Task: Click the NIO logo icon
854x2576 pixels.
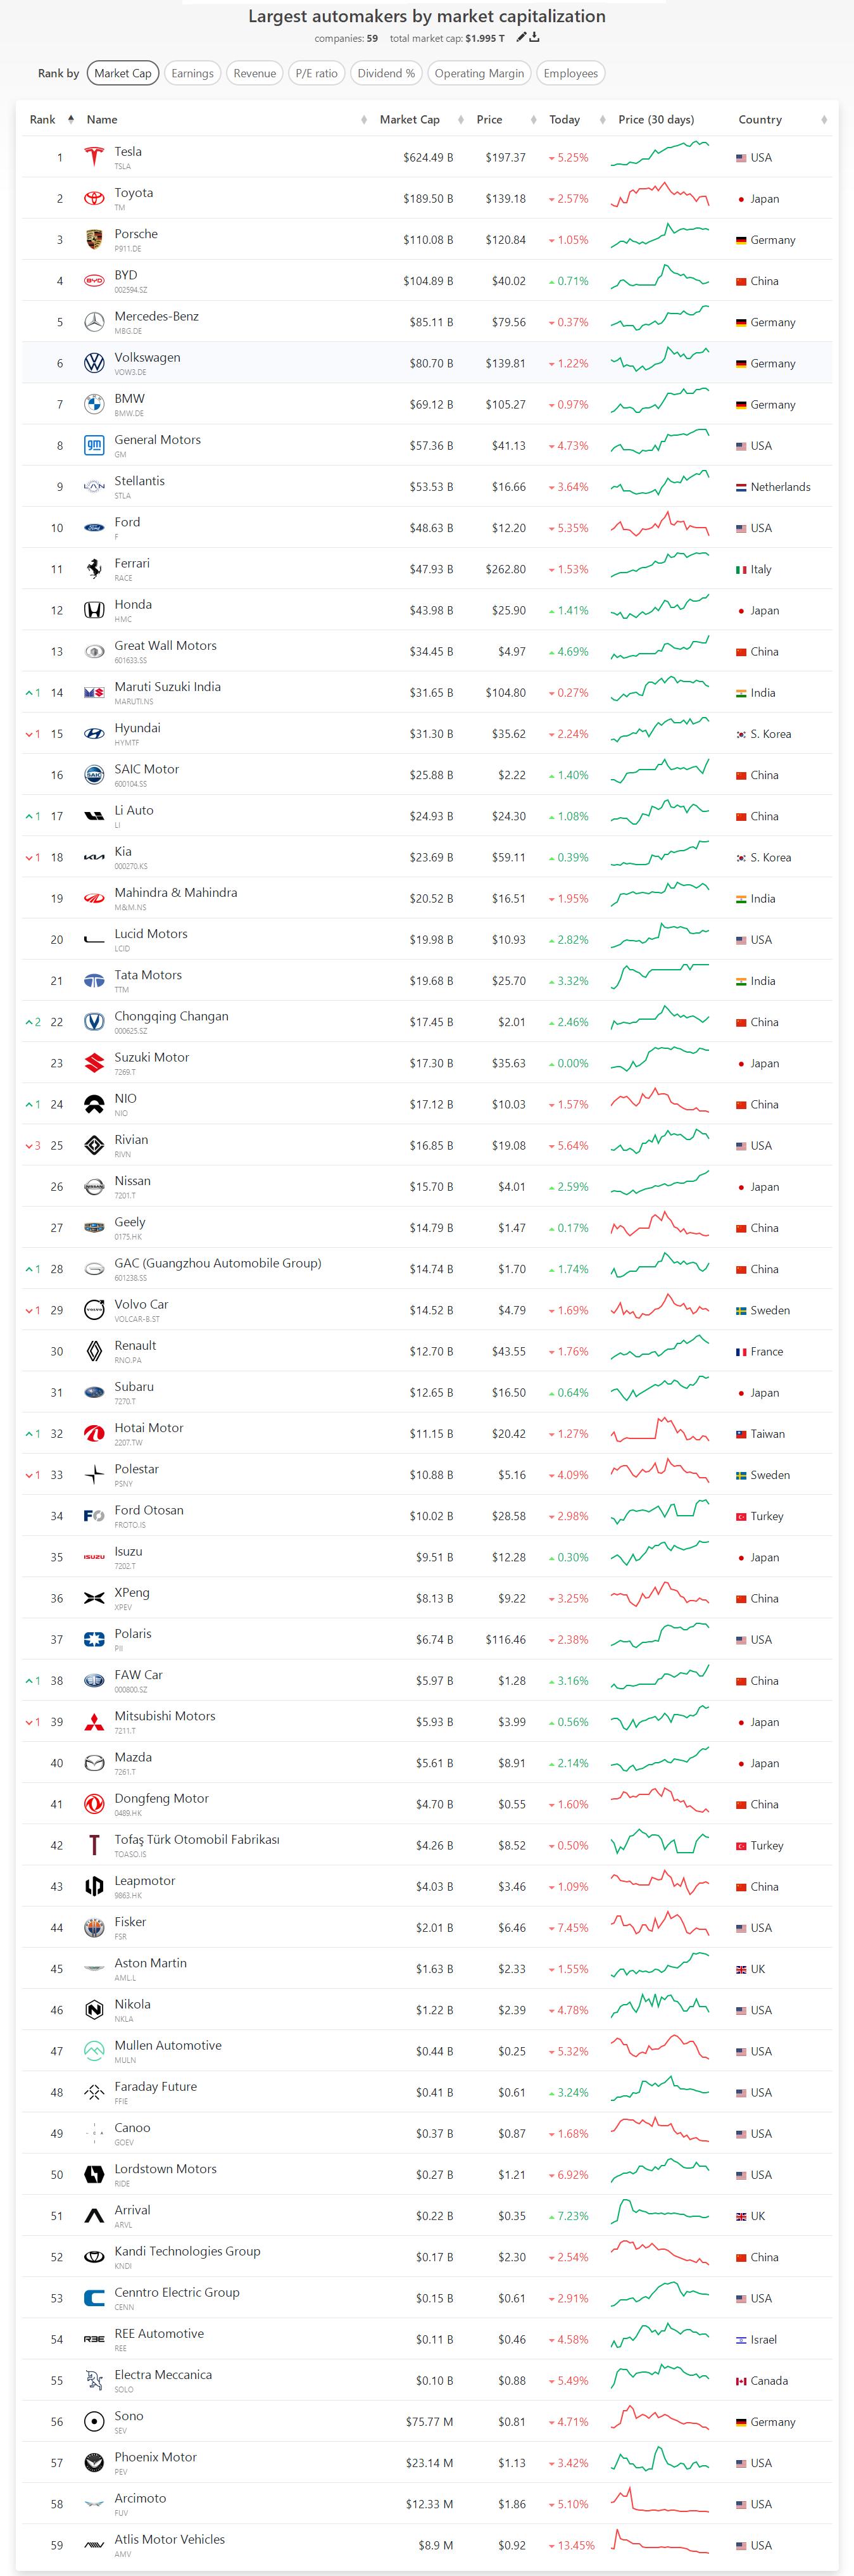Action: [94, 1104]
